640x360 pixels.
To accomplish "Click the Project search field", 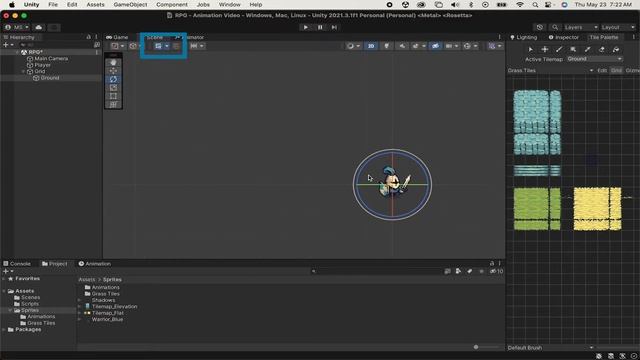I will 376,271.
